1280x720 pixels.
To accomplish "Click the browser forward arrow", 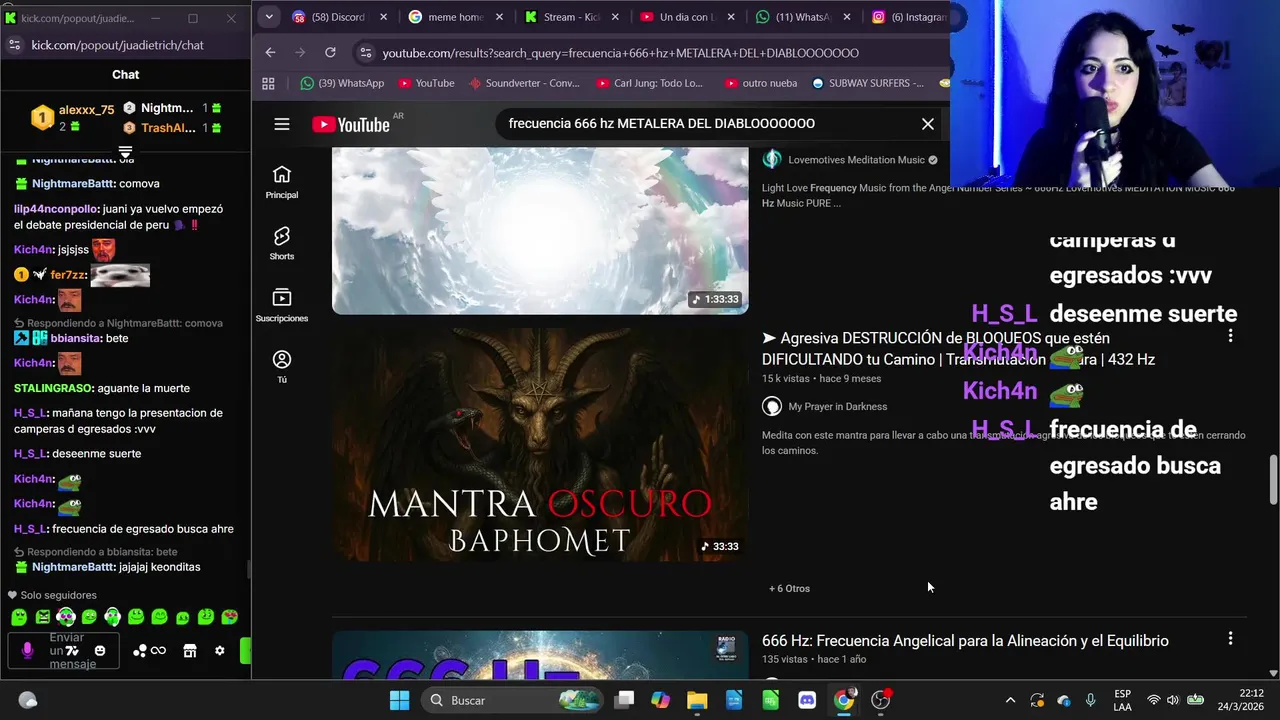I will pyautogui.click(x=300, y=53).
